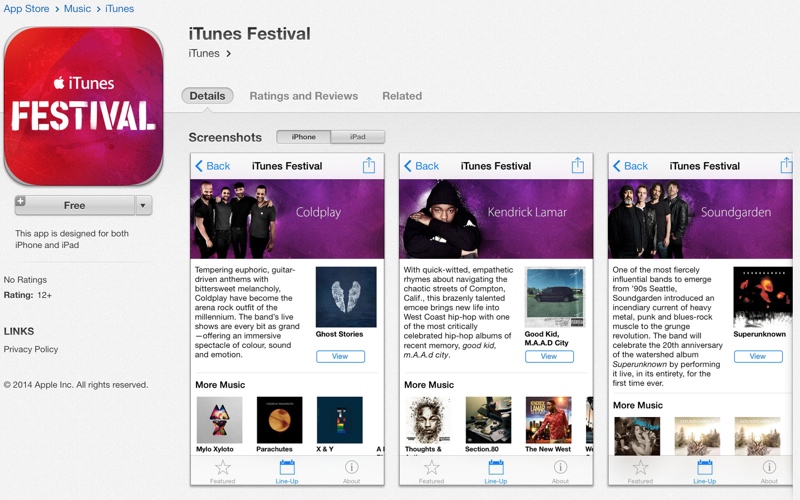The image size is (800, 500).
Task: Click 'More Music' heading under Coldplay
Action: coord(220,385)
